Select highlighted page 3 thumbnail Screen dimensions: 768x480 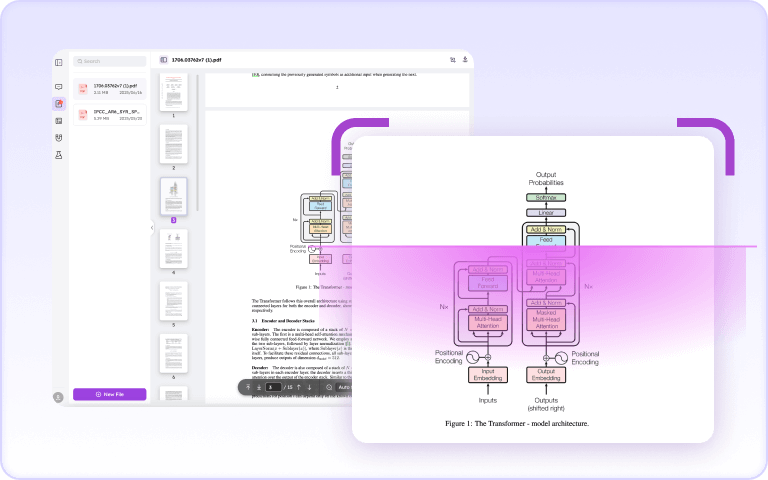(173, 196)
